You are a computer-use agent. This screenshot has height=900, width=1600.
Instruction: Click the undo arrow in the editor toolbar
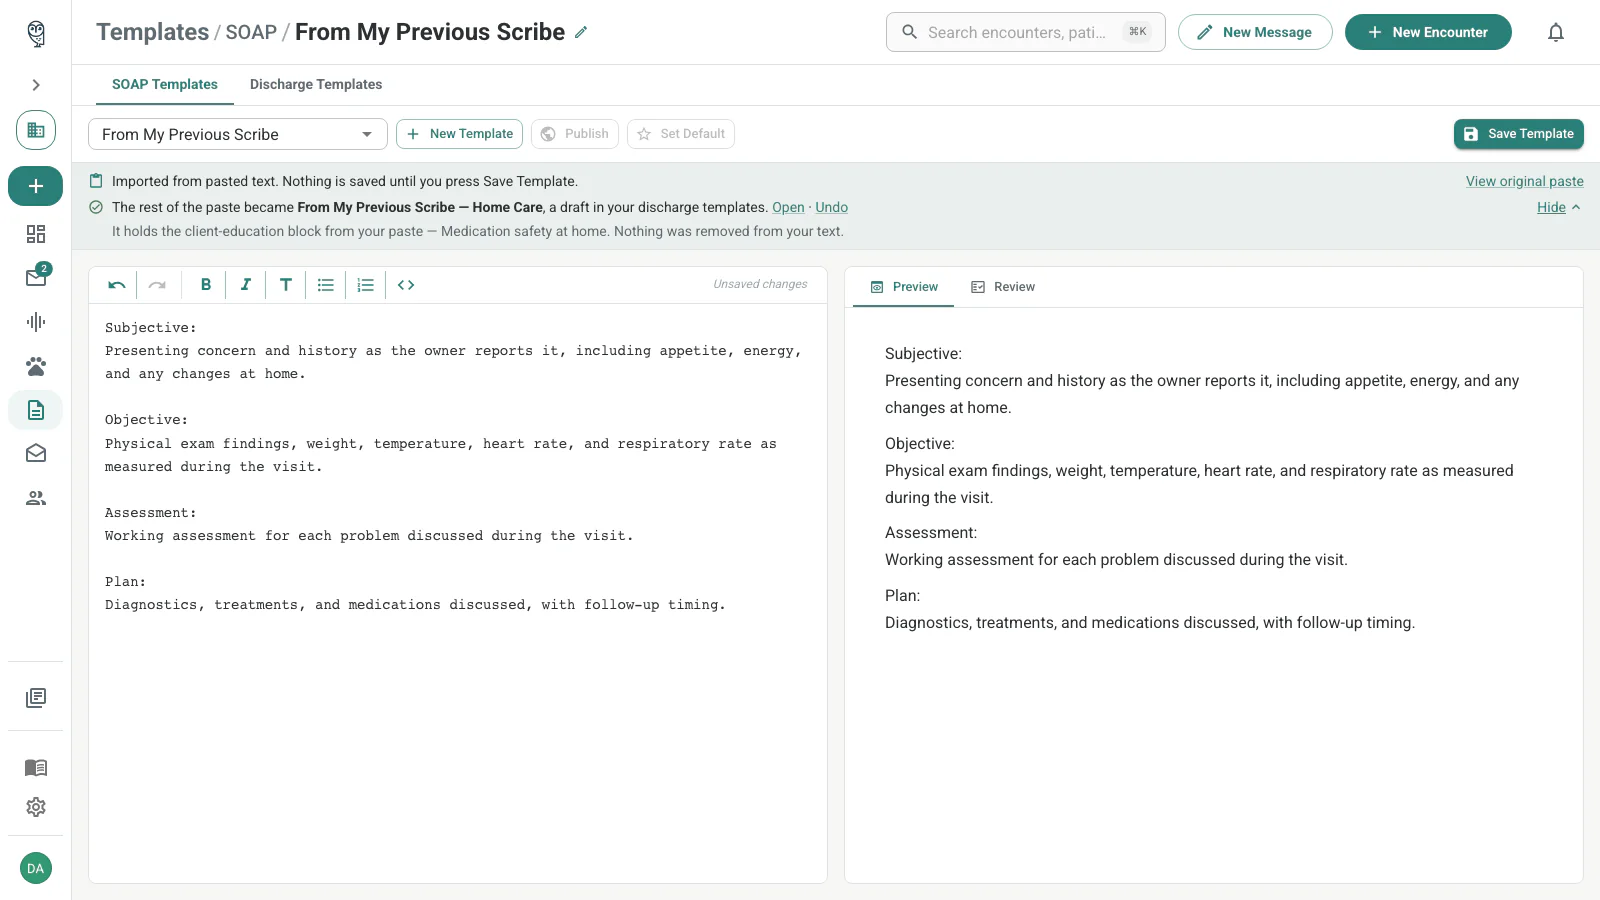coord(117,285)
